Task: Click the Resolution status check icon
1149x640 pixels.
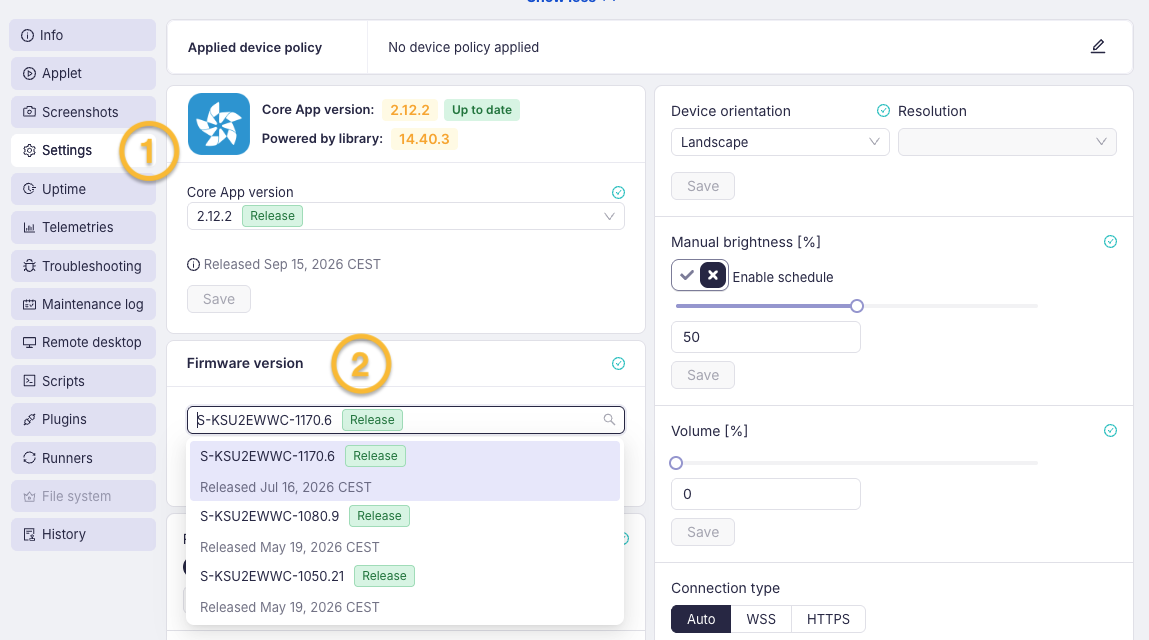Action: point(884,111)
